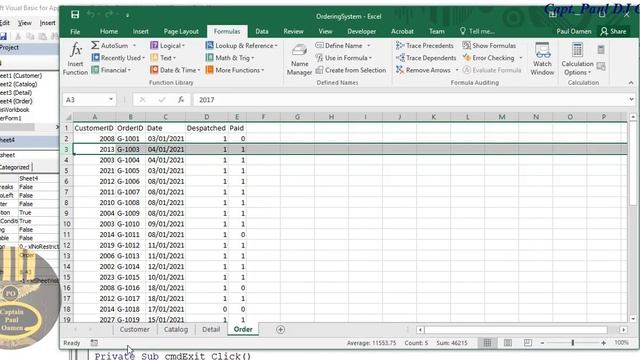Image resolution: width=640 pixels, height=360 pixels.
Task: Open Recently Used functions list
Action: [118, 58]
